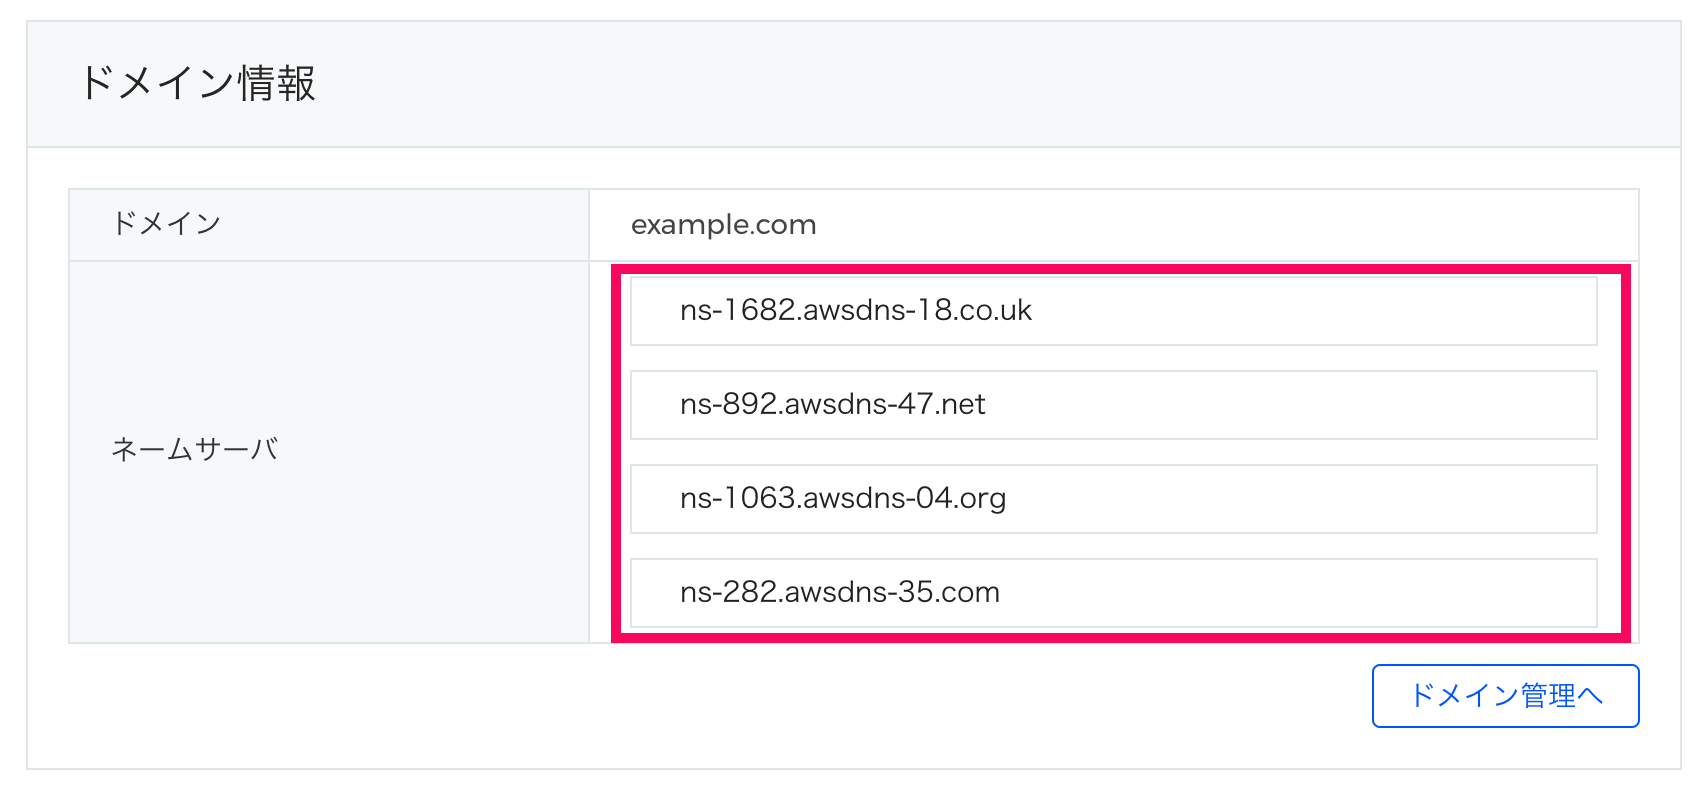The image size is (1708, 788).
Task: Click the awsdns-47 nameserver text
Action: (x=833, y=404)
